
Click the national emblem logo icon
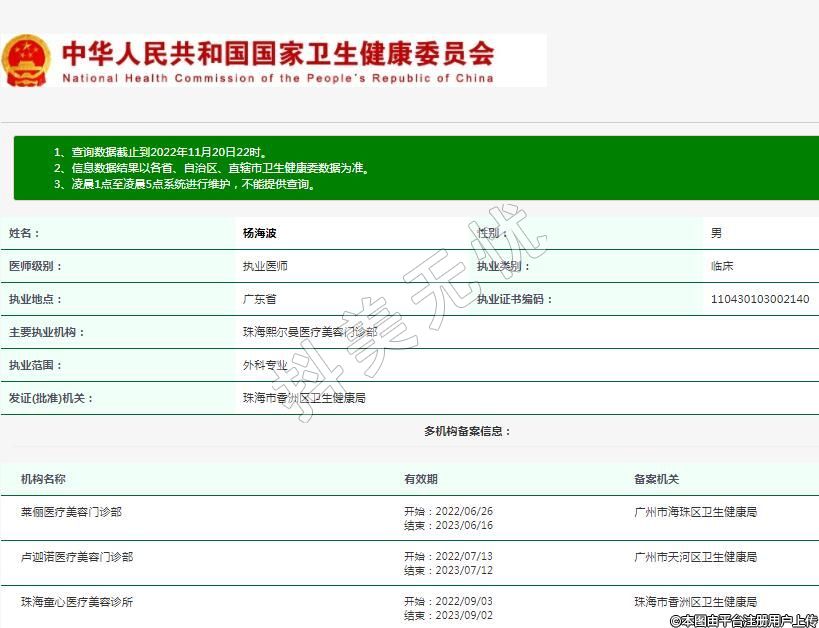point(26,60)
